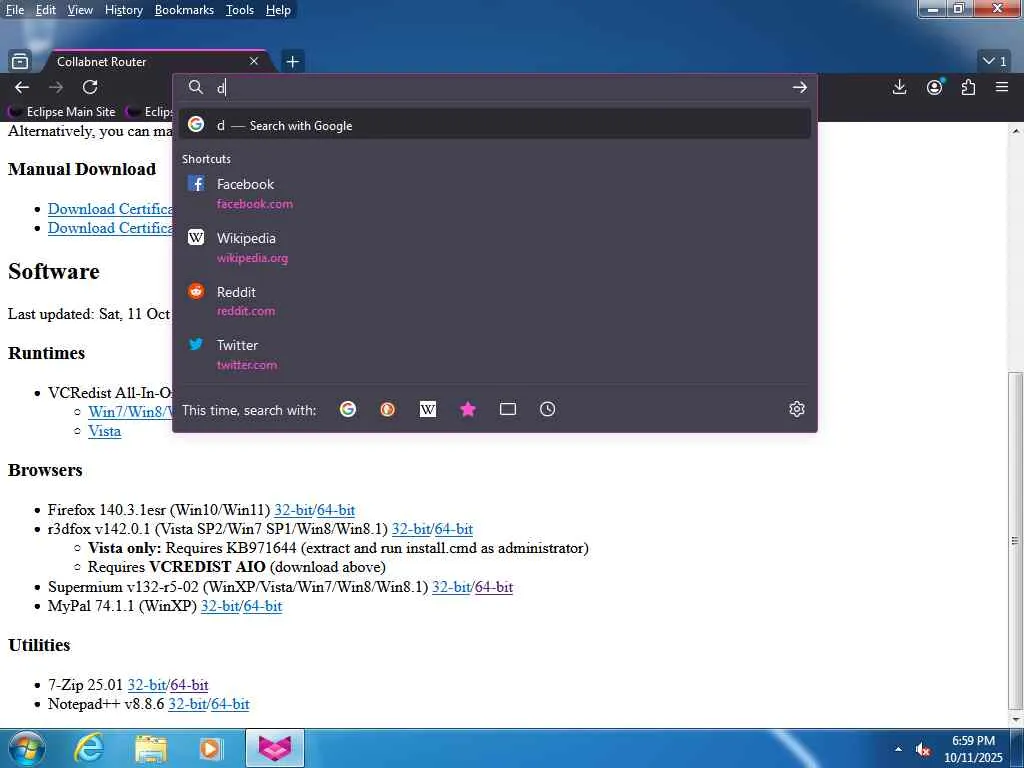Open the View menu
Screen dimensions: 1024x768
(80, 10)
